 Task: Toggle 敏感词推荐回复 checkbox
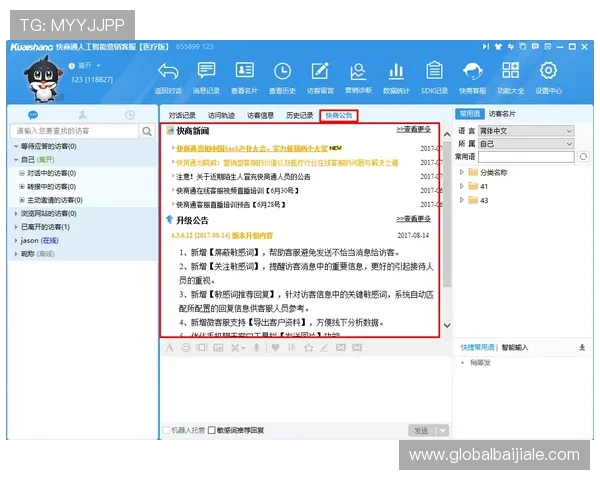point(212,430)
